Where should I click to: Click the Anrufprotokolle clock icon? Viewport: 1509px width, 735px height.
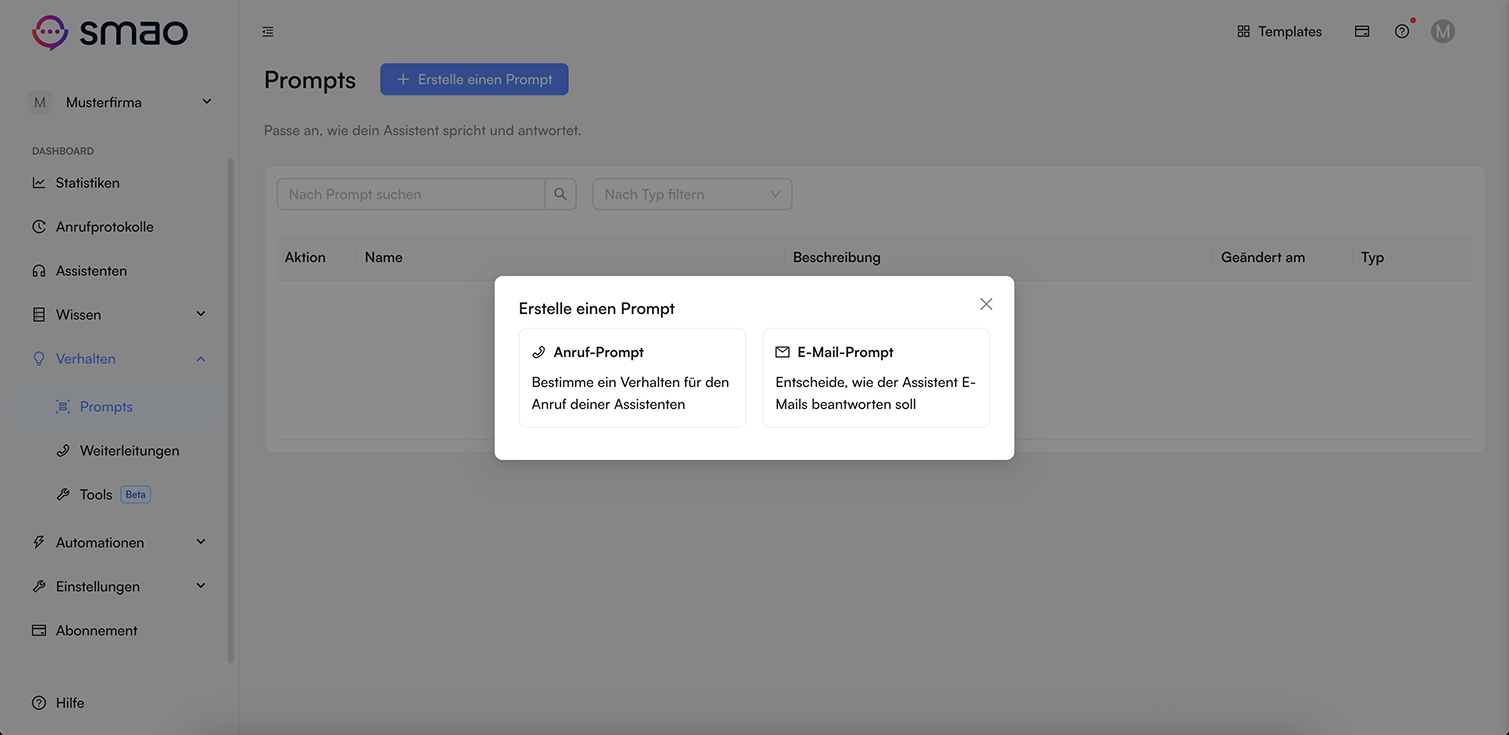pyautogui.click(x=39, y=227)
